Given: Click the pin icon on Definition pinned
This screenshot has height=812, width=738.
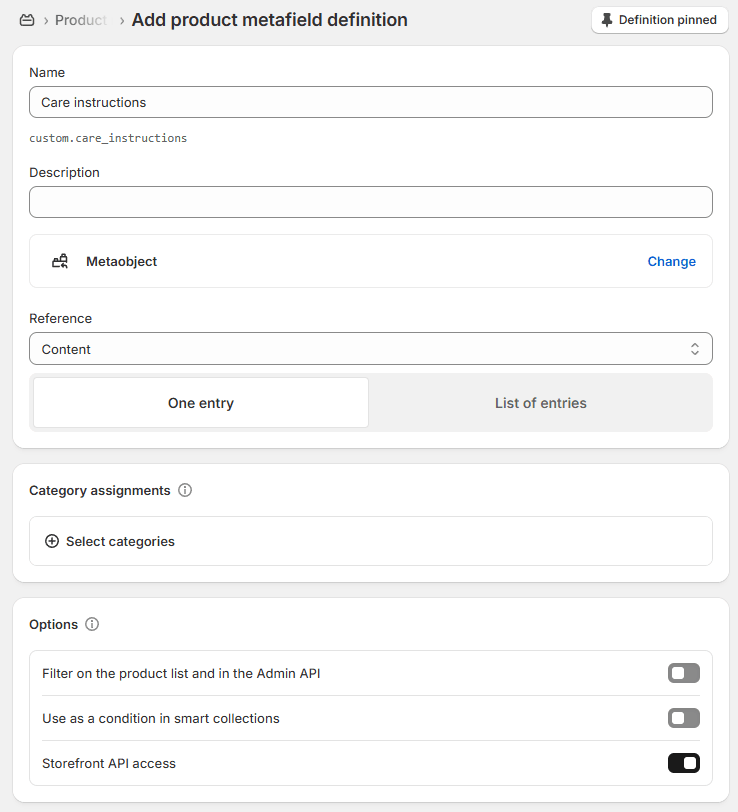Looking at the screenshot, I should 607,20.
